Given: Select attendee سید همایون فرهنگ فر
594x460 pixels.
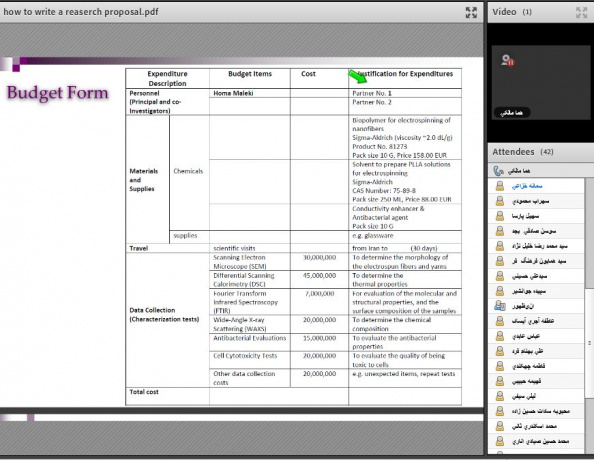Looking at the screenshot, I should click(539, 261).
